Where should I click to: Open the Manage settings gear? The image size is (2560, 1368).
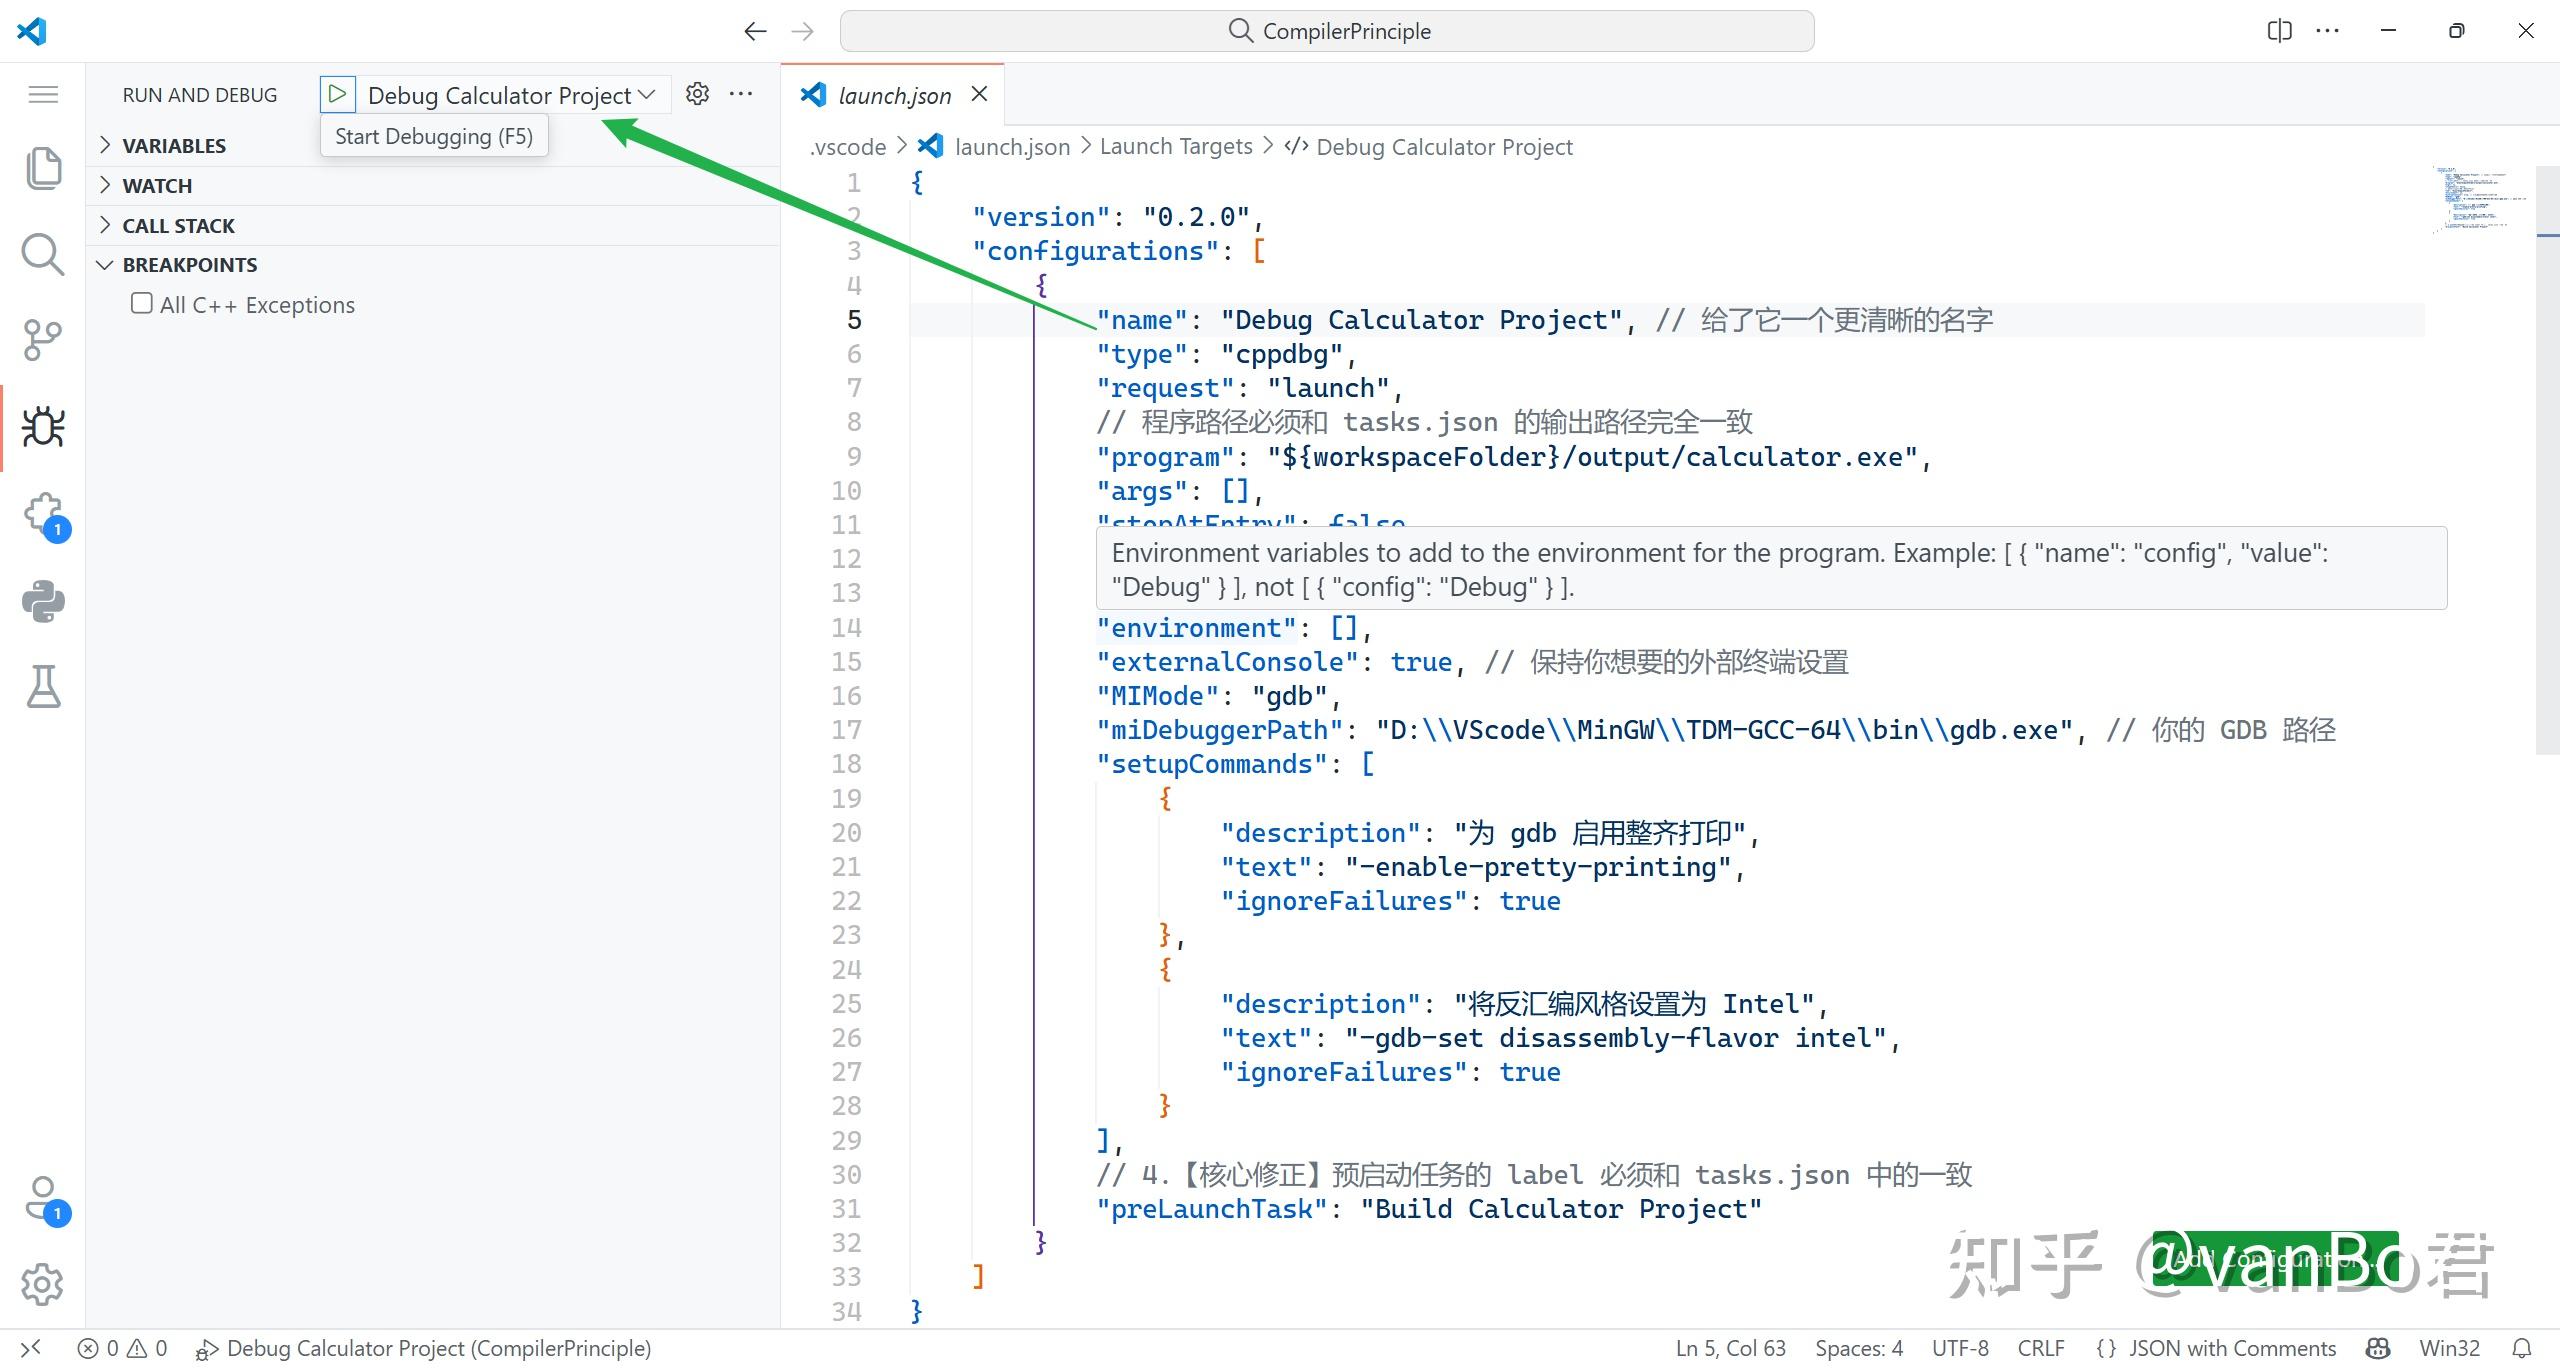42,1285
